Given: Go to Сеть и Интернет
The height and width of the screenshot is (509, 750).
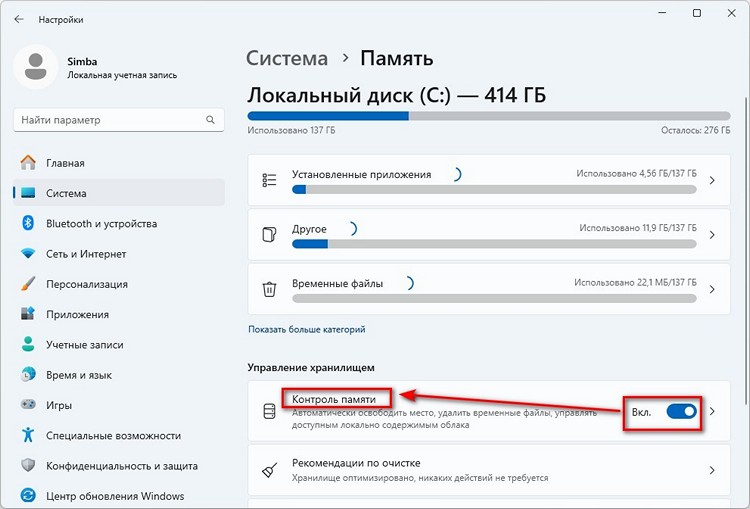Looking at the screenshot, I should (119, 254).
